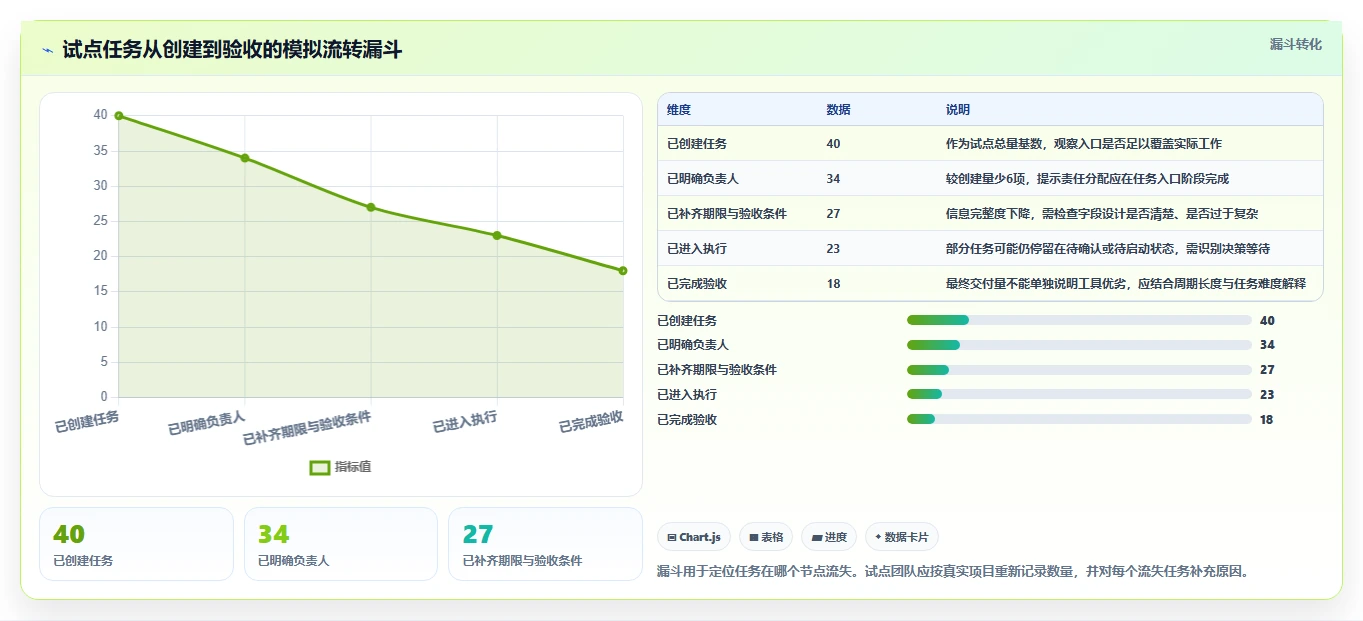Click the chart data point at value 18
Screen dimensions: 1363x621
[x=623, y=271]
